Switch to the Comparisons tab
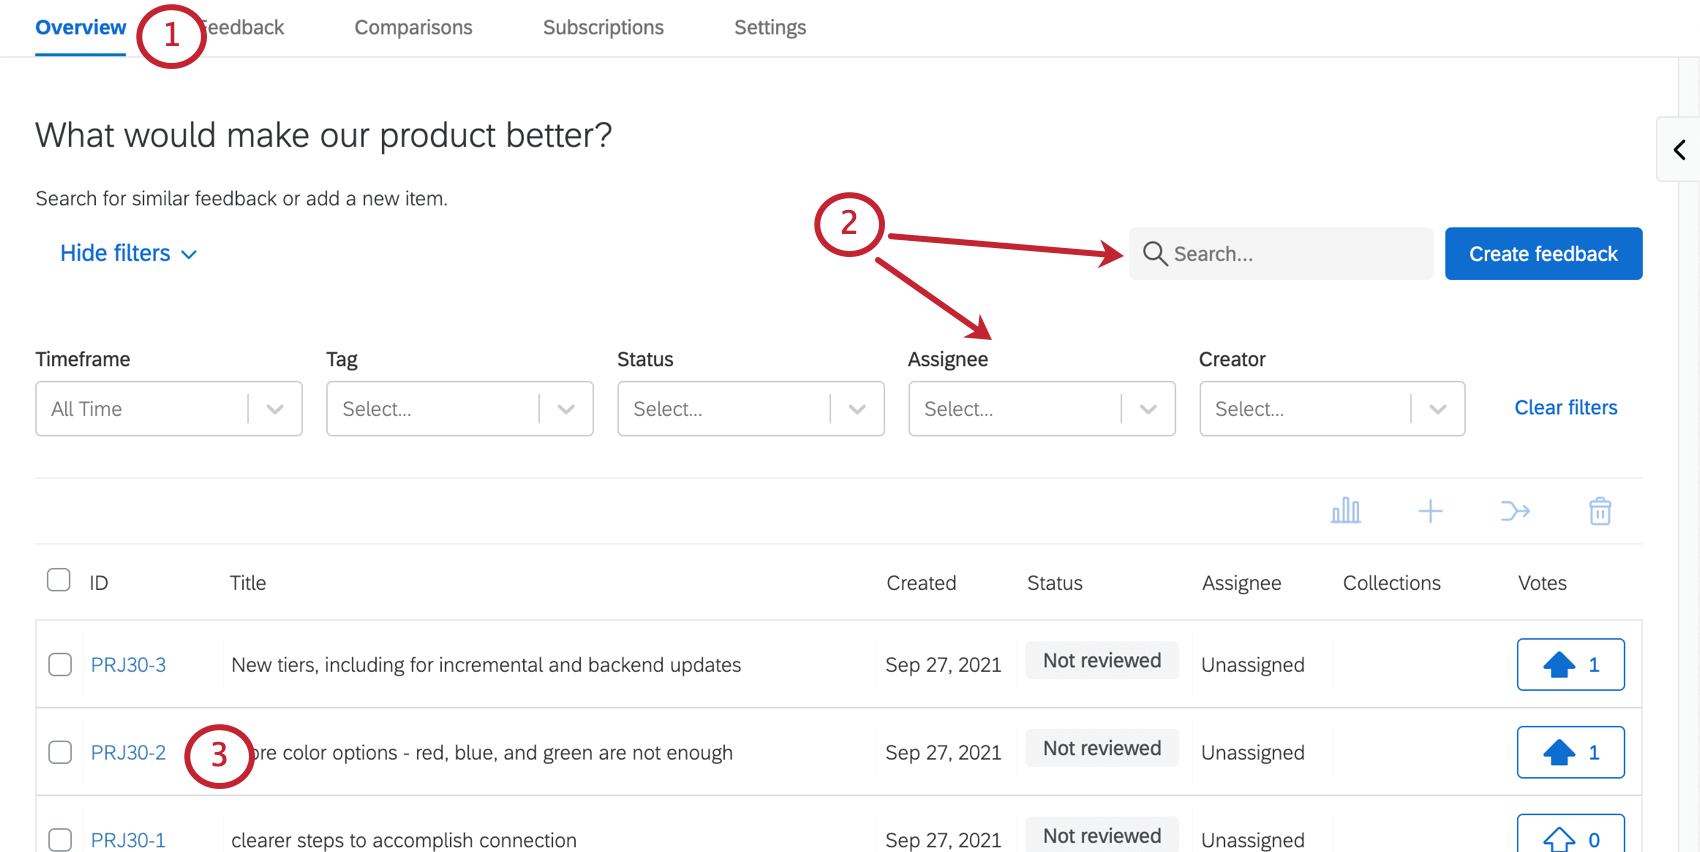 [x=413, y=28]
